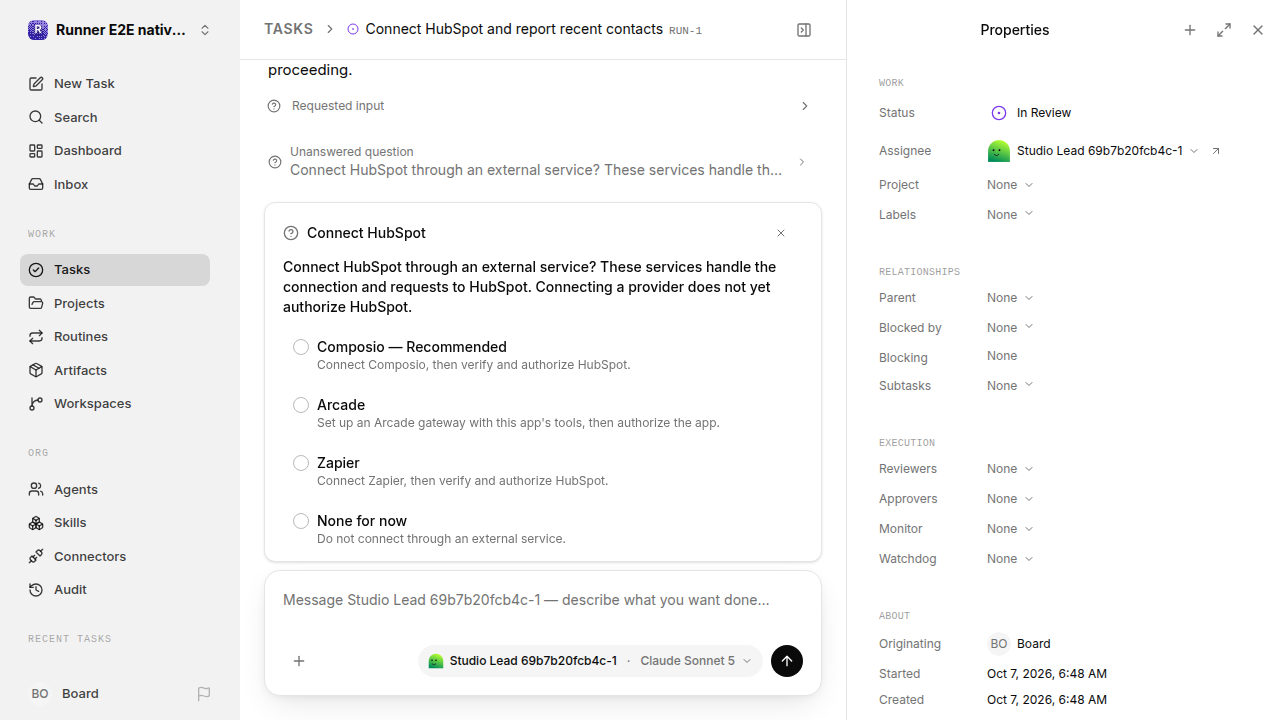Screen dimensions: 1280x720
Task: Open the Project None dropdown
Action: pos(1010,185)
